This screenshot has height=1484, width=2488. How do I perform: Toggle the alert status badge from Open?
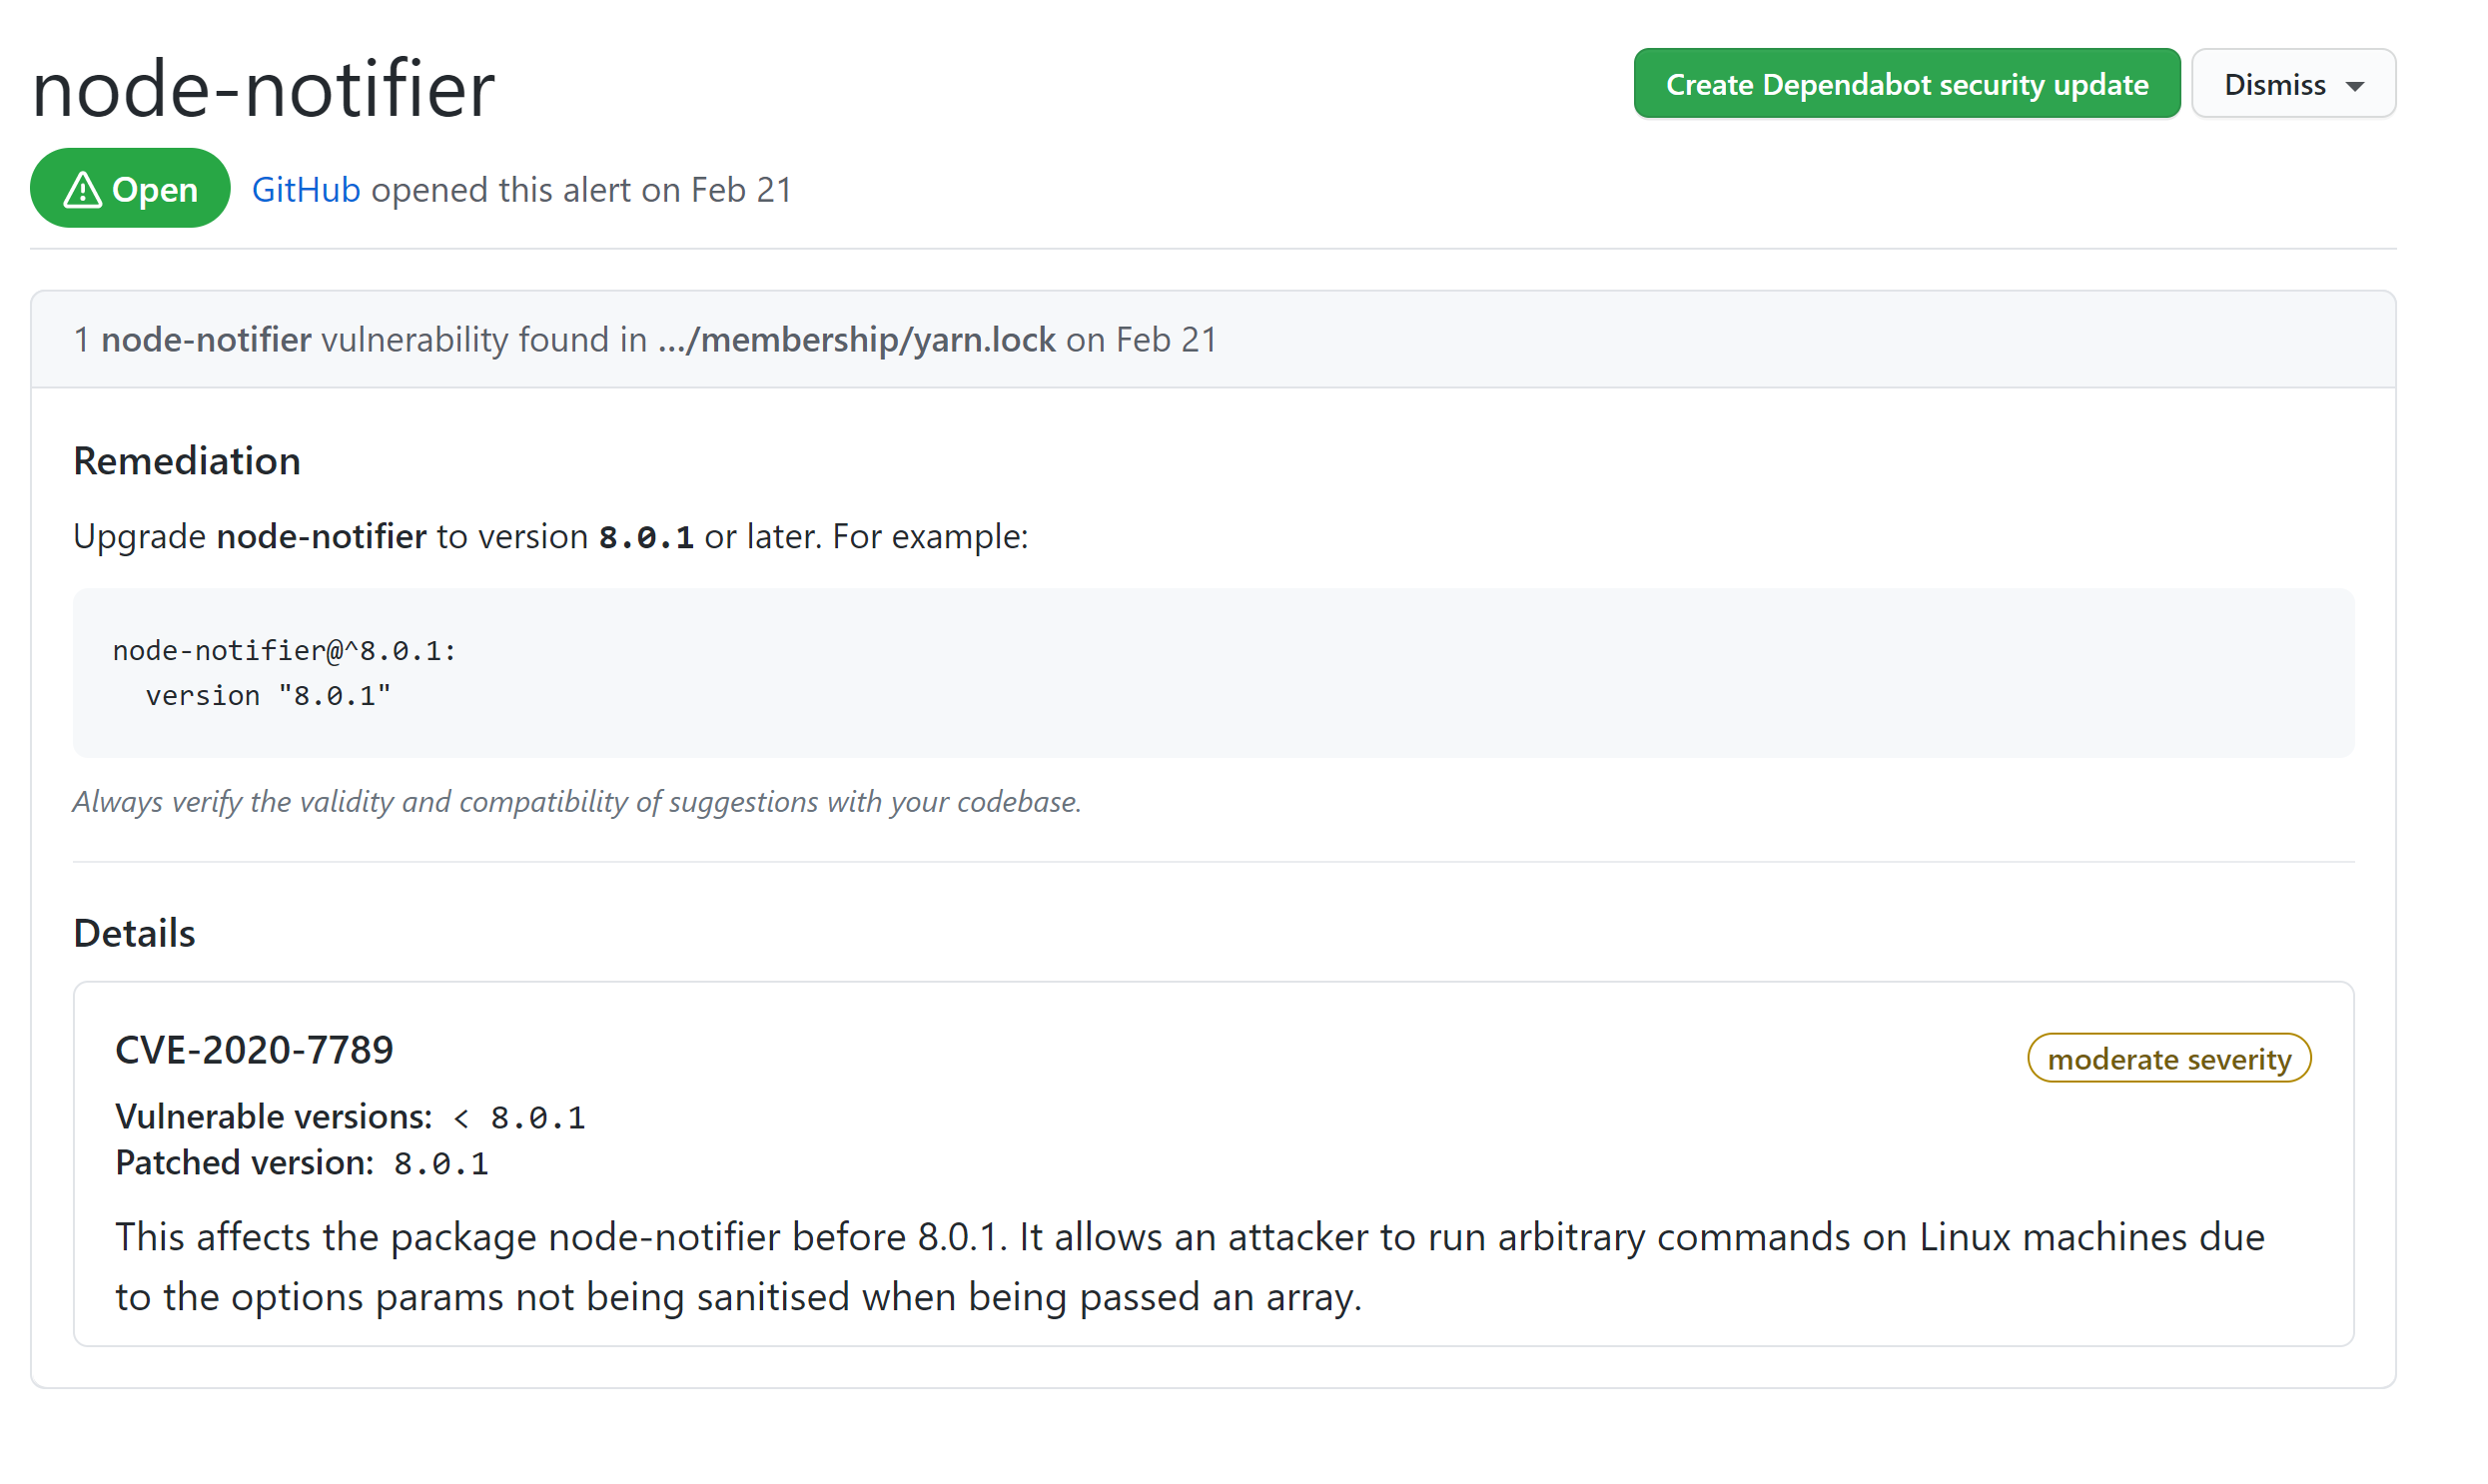(x=130, y=188)
